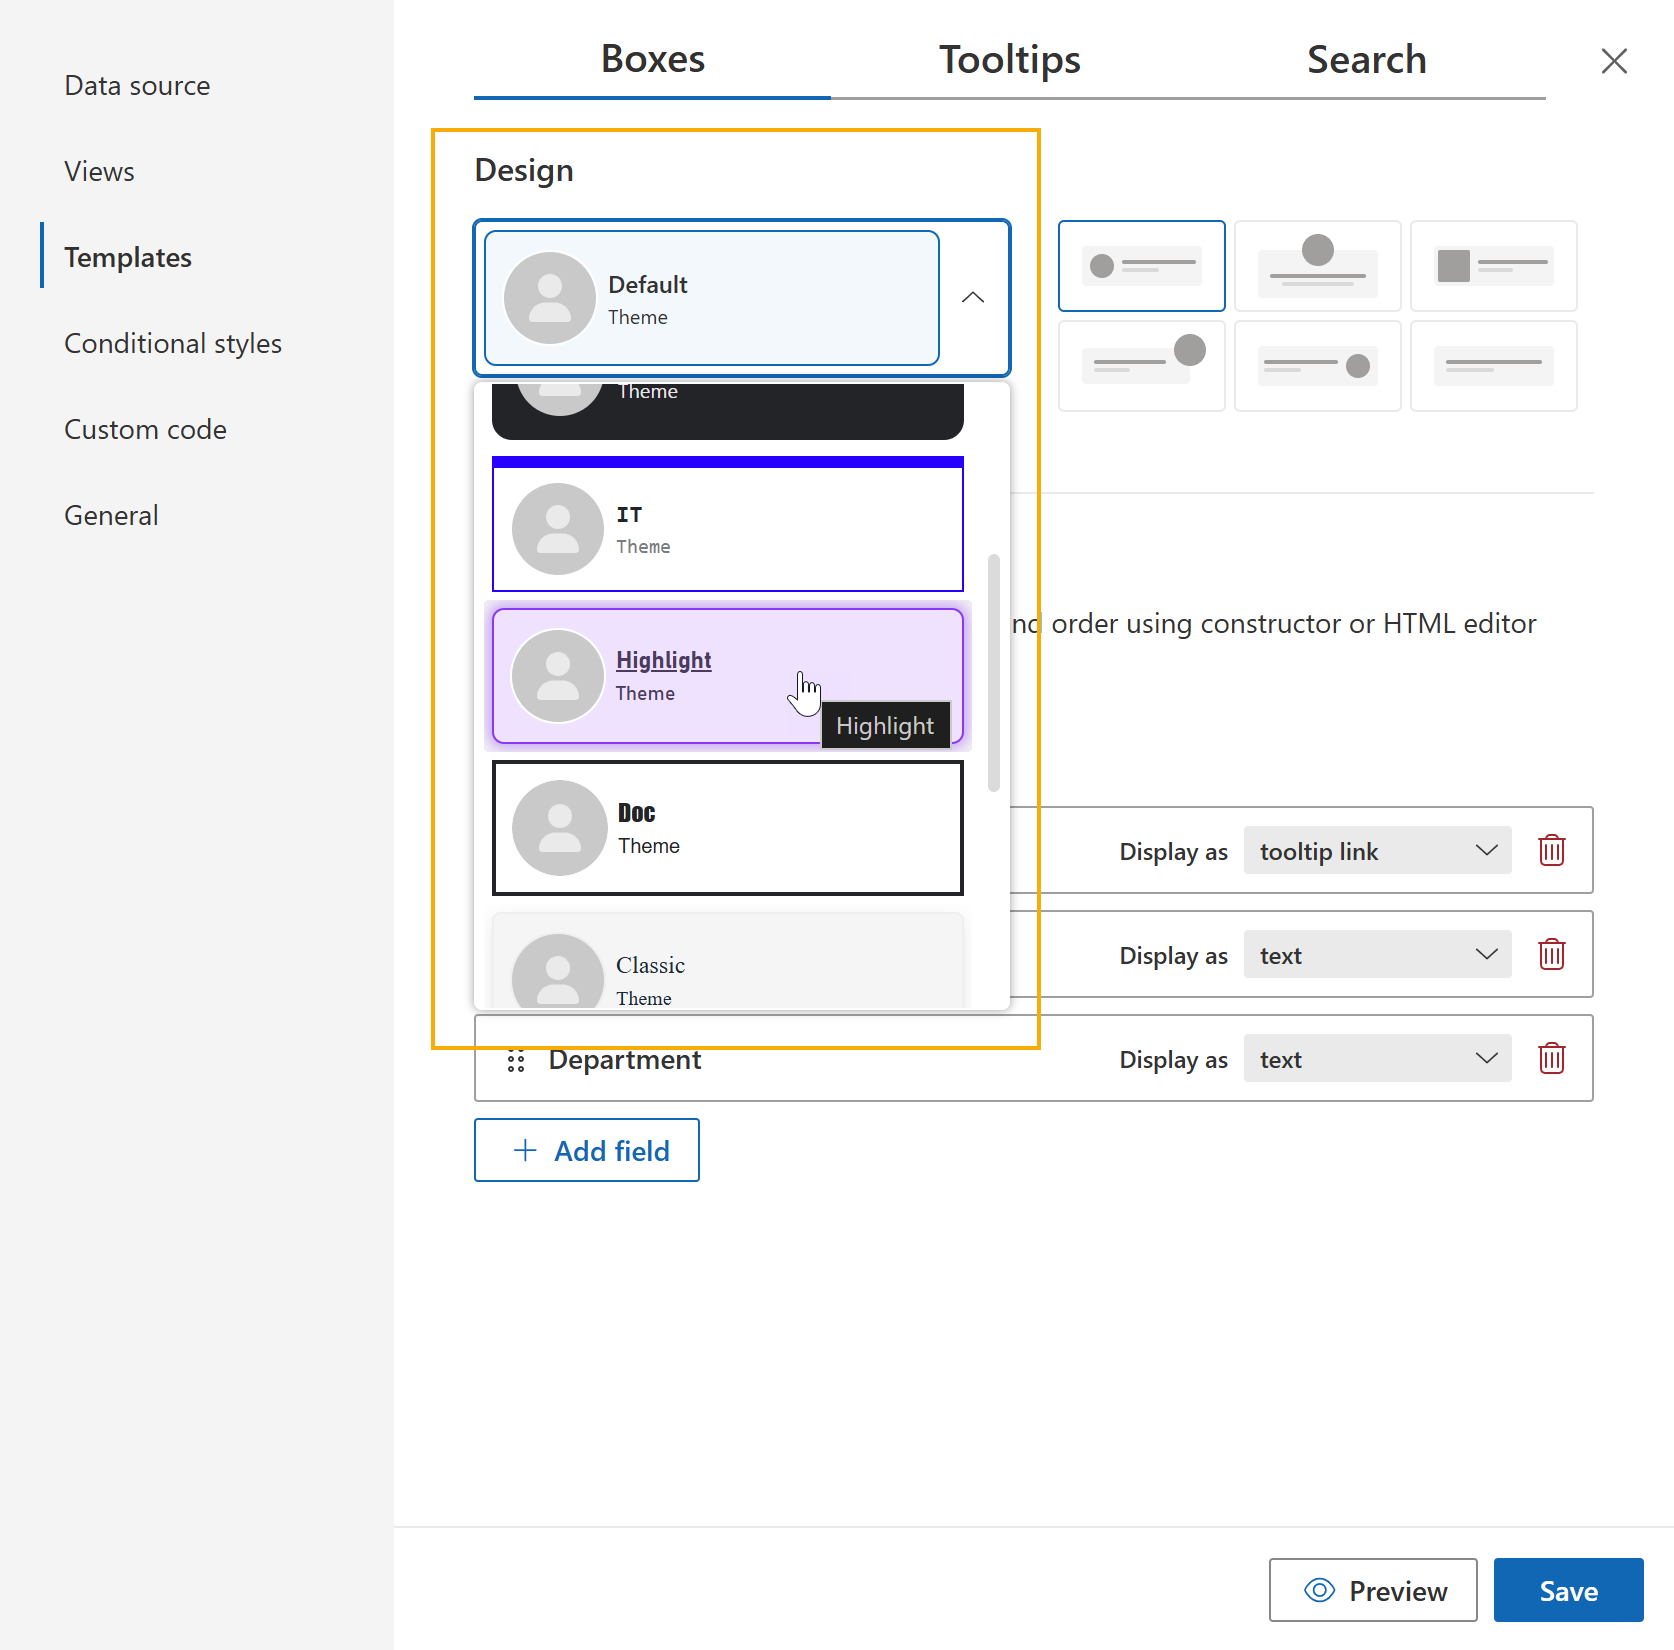Preview the template
Screen dimensions: 1674x1650
click(x=1372, y=1590)
